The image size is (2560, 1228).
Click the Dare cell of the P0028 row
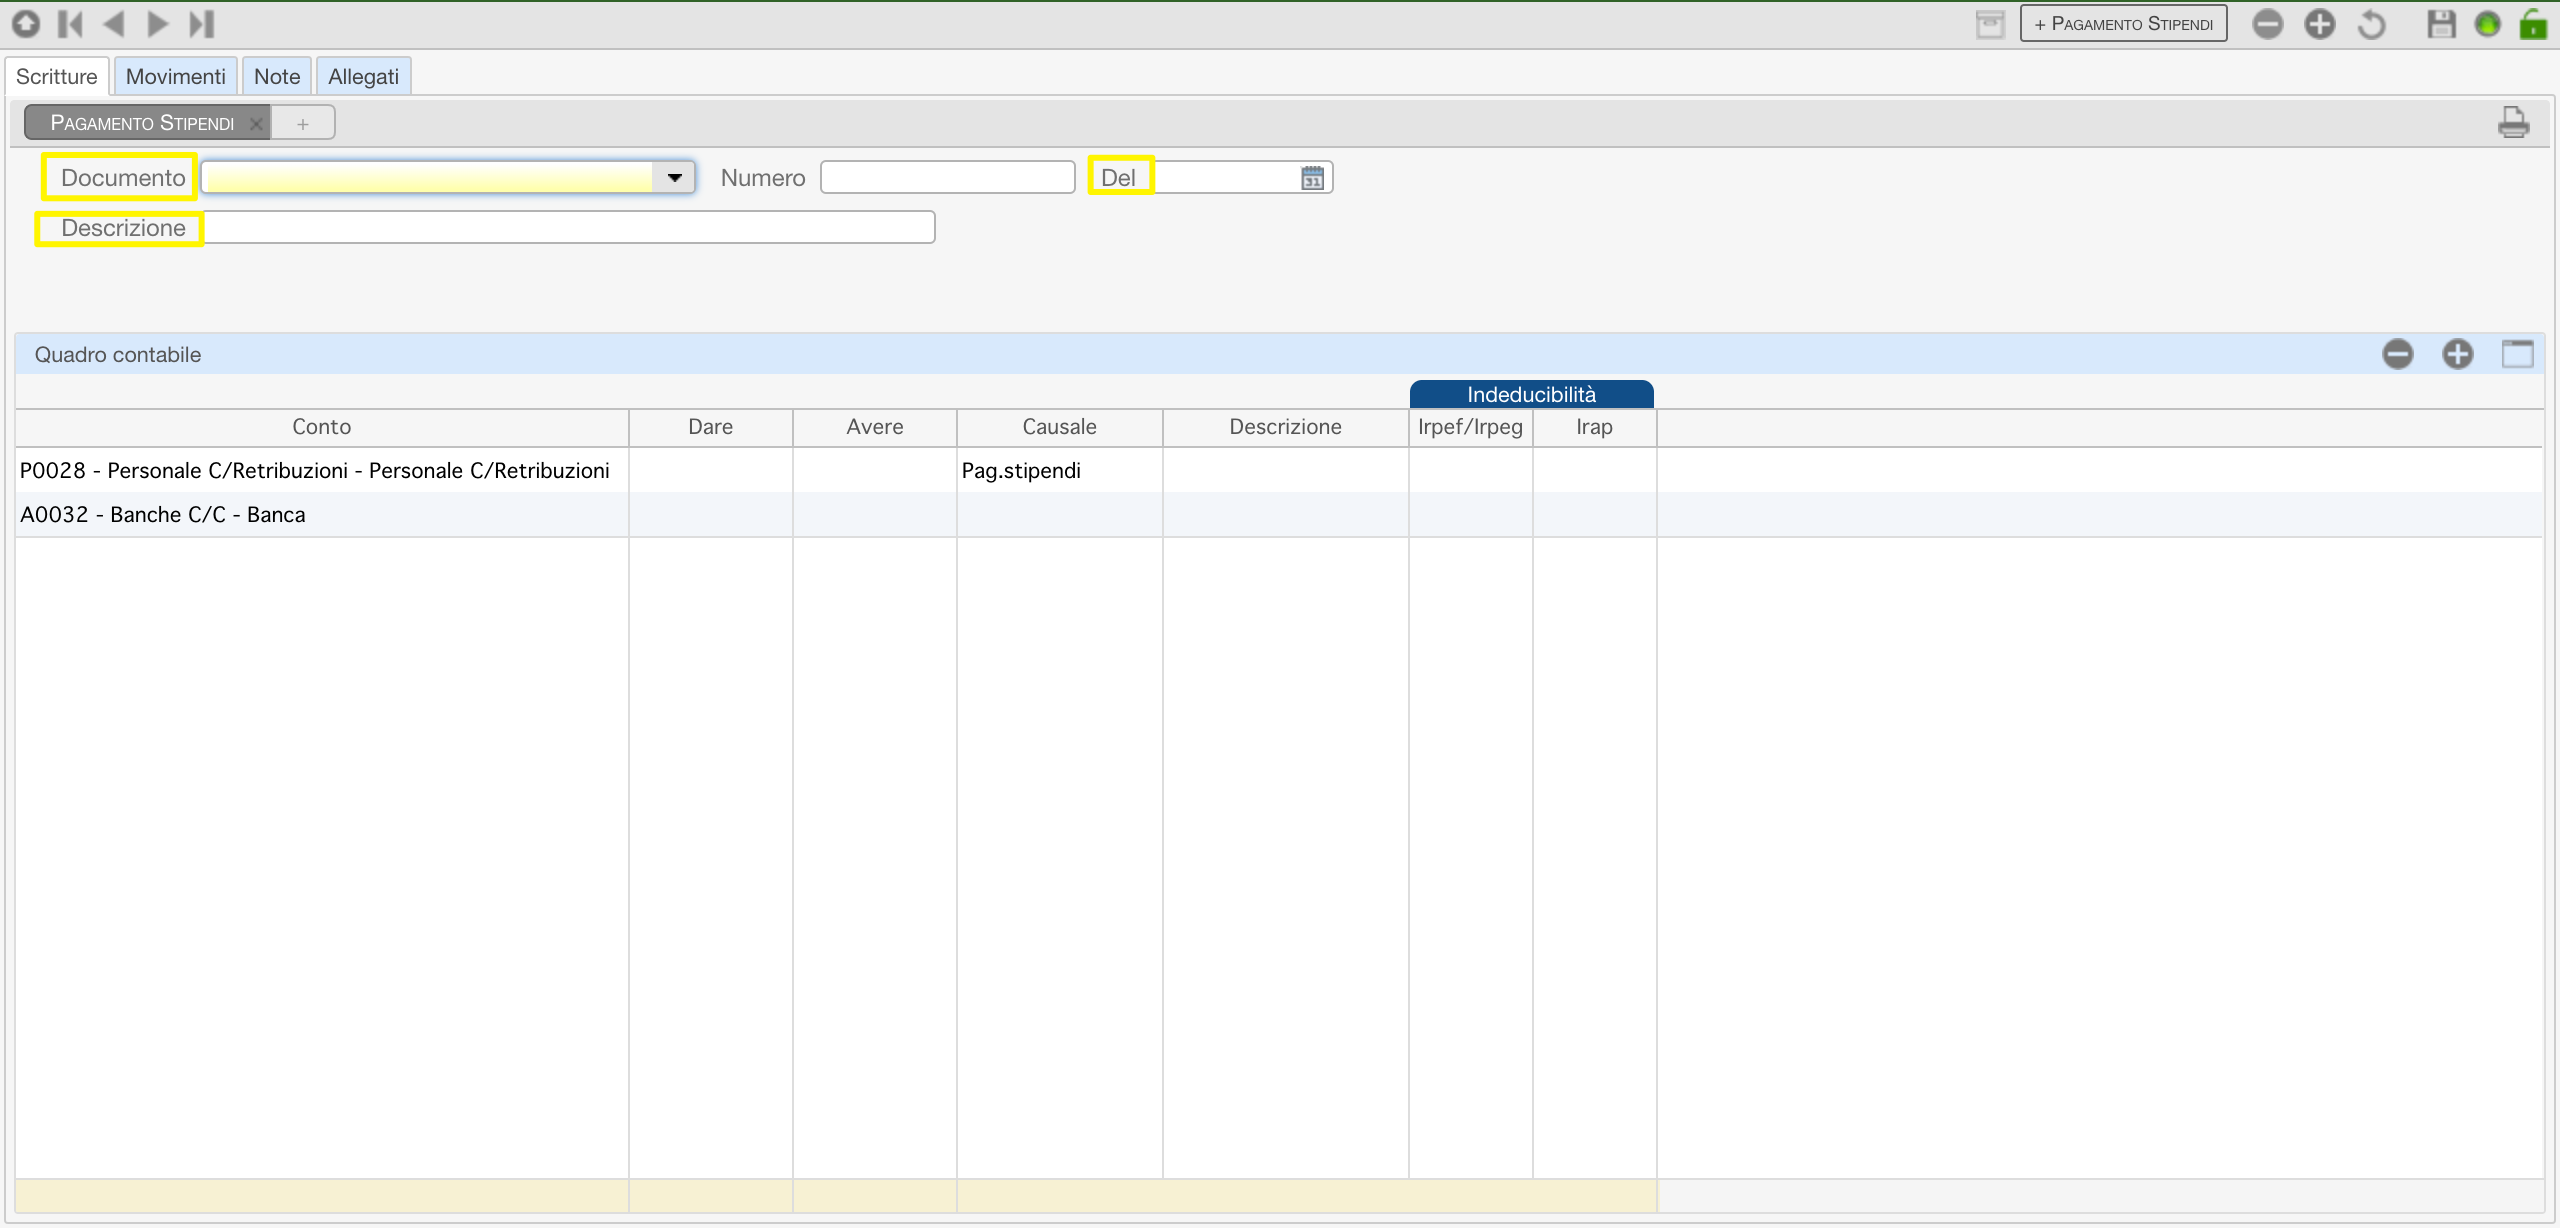tap(711, 470)
